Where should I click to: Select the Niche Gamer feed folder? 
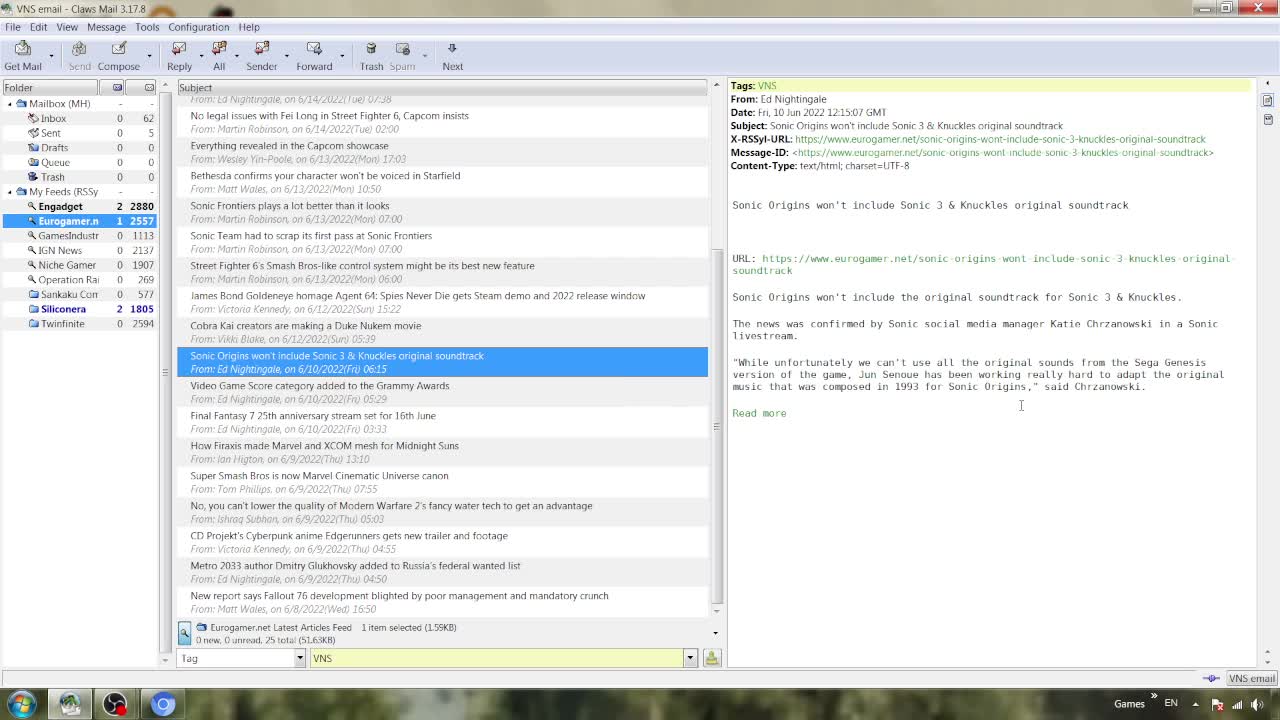pyautogui.click(x=67, y=265)
